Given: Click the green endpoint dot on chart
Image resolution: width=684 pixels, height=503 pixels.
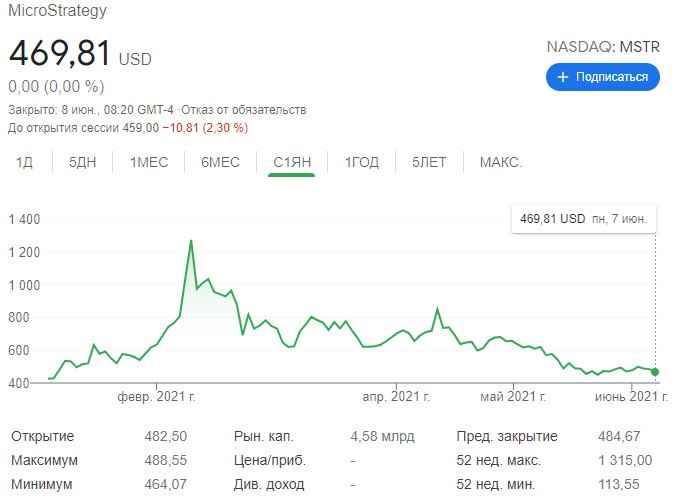Looking at the screenshot, I should click(x=655, y=372).
